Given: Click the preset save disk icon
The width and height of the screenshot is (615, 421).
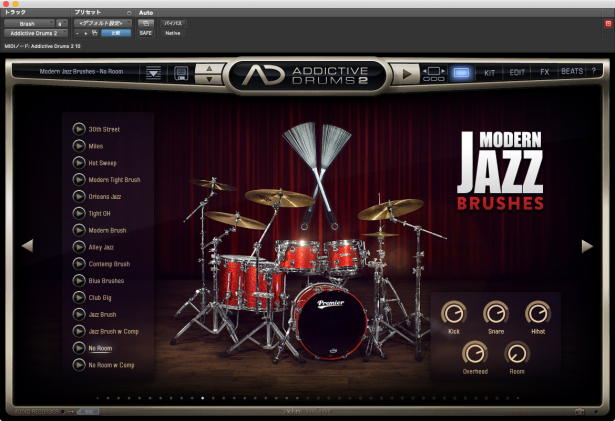Looking at the screenshot, I should tap(181, 73).
